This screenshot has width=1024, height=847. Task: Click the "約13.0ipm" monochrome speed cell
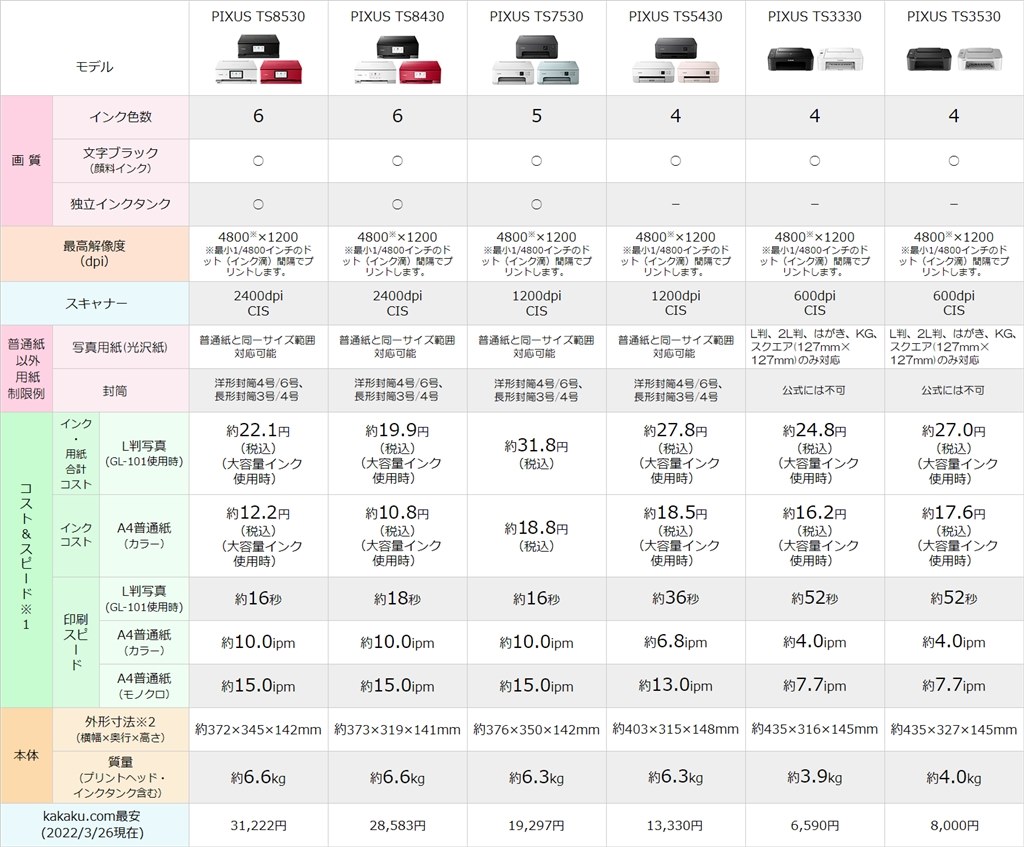675,685
